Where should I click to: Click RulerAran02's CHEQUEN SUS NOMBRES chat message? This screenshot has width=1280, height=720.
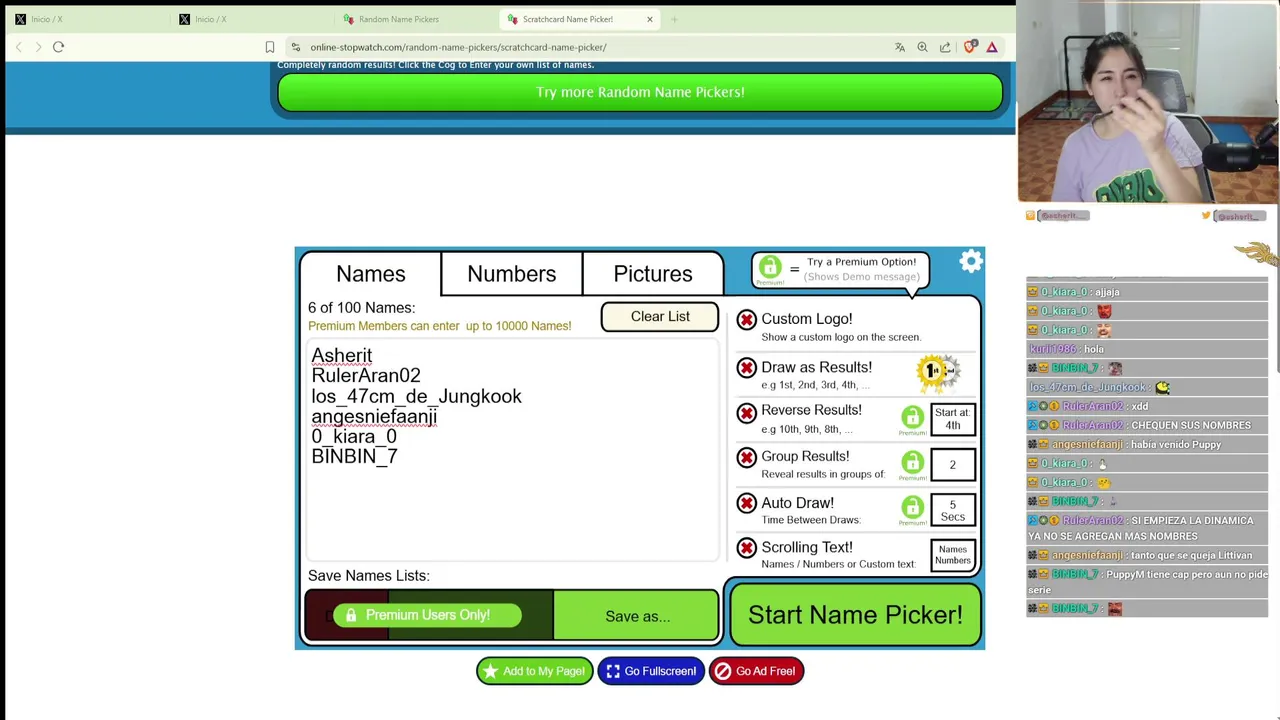[x=1146, y=425]
